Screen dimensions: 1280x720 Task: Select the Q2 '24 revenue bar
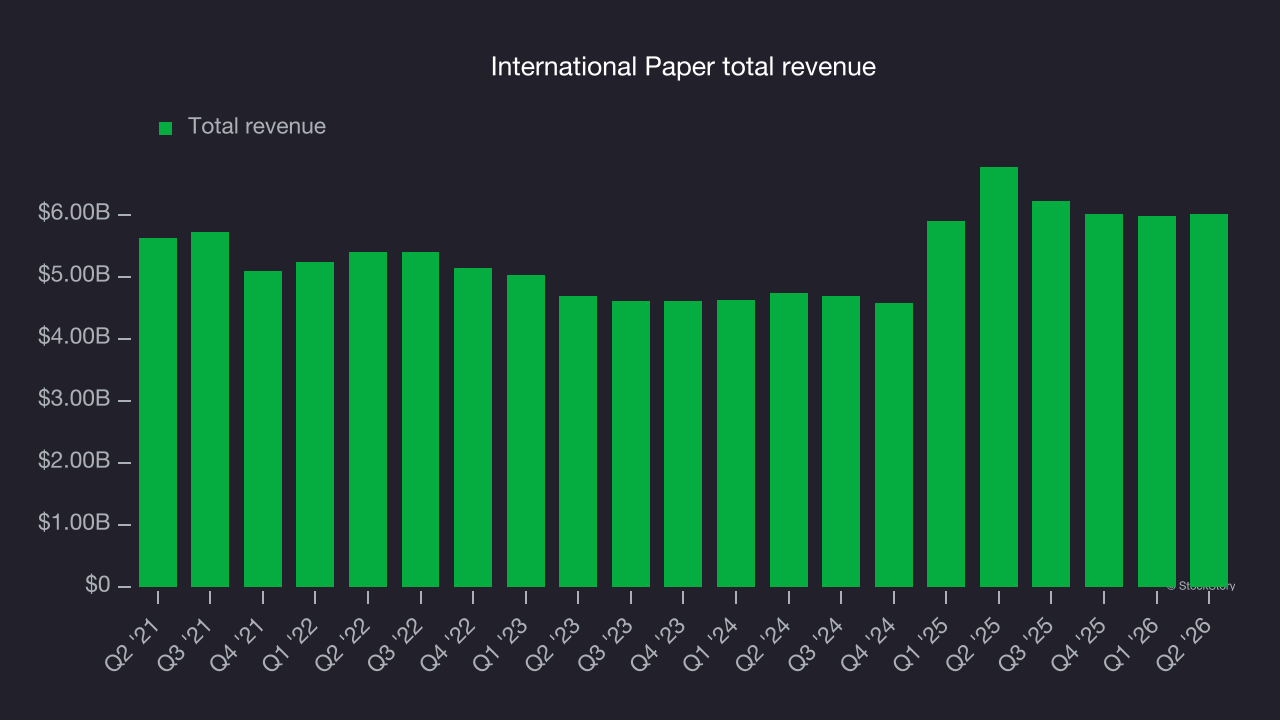point(789,440)
